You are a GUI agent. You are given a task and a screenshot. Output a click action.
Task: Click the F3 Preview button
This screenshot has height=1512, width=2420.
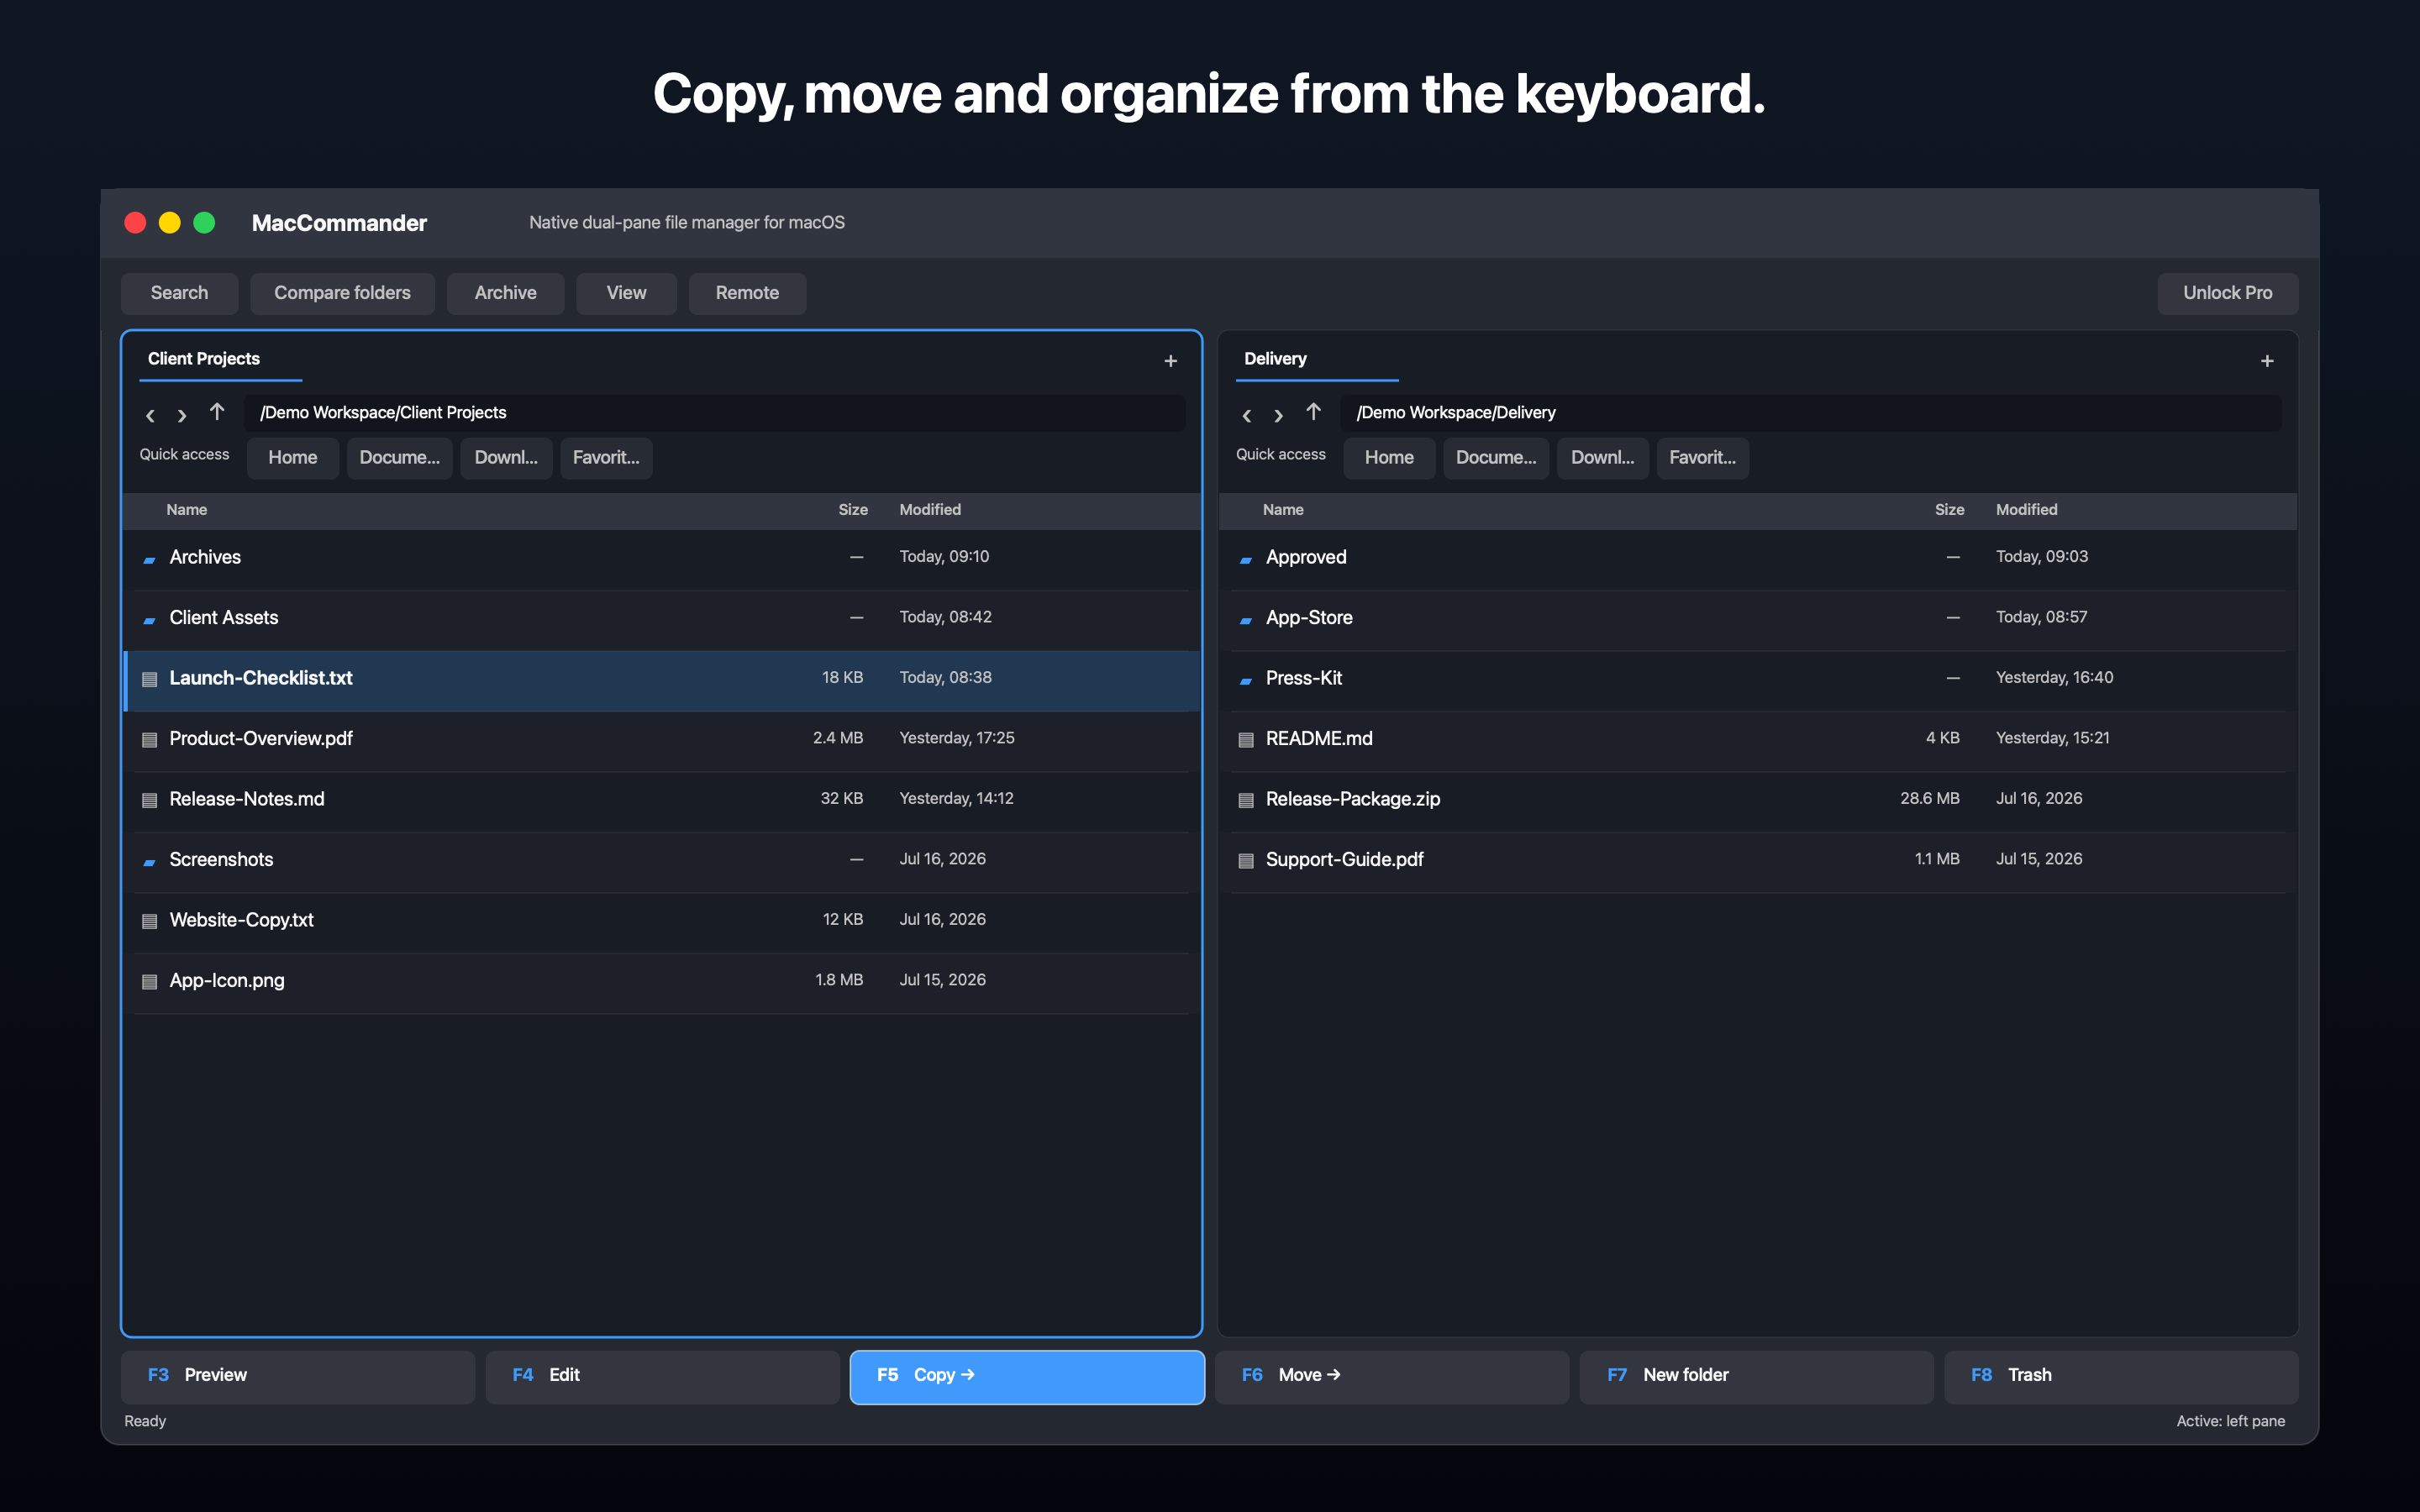(298, 1376)
